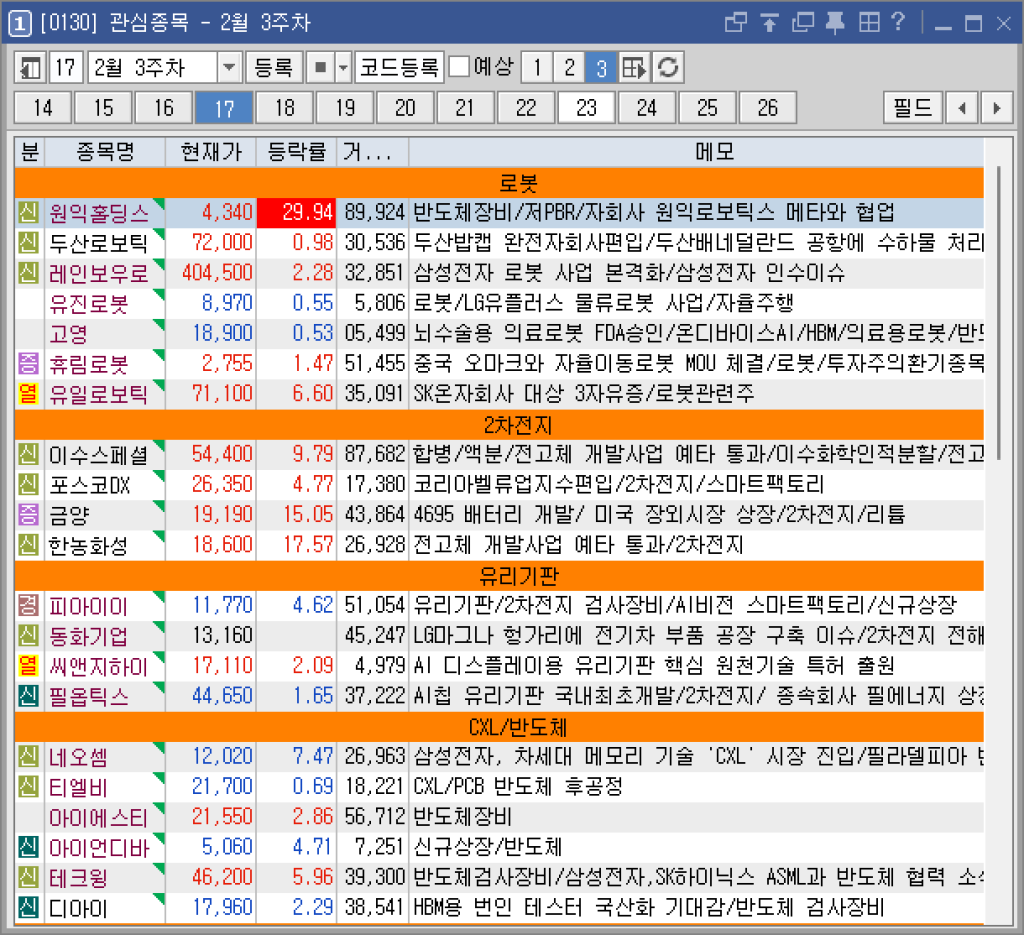Select the 티엘비 stock name
1024x935 pixels.
78,787
